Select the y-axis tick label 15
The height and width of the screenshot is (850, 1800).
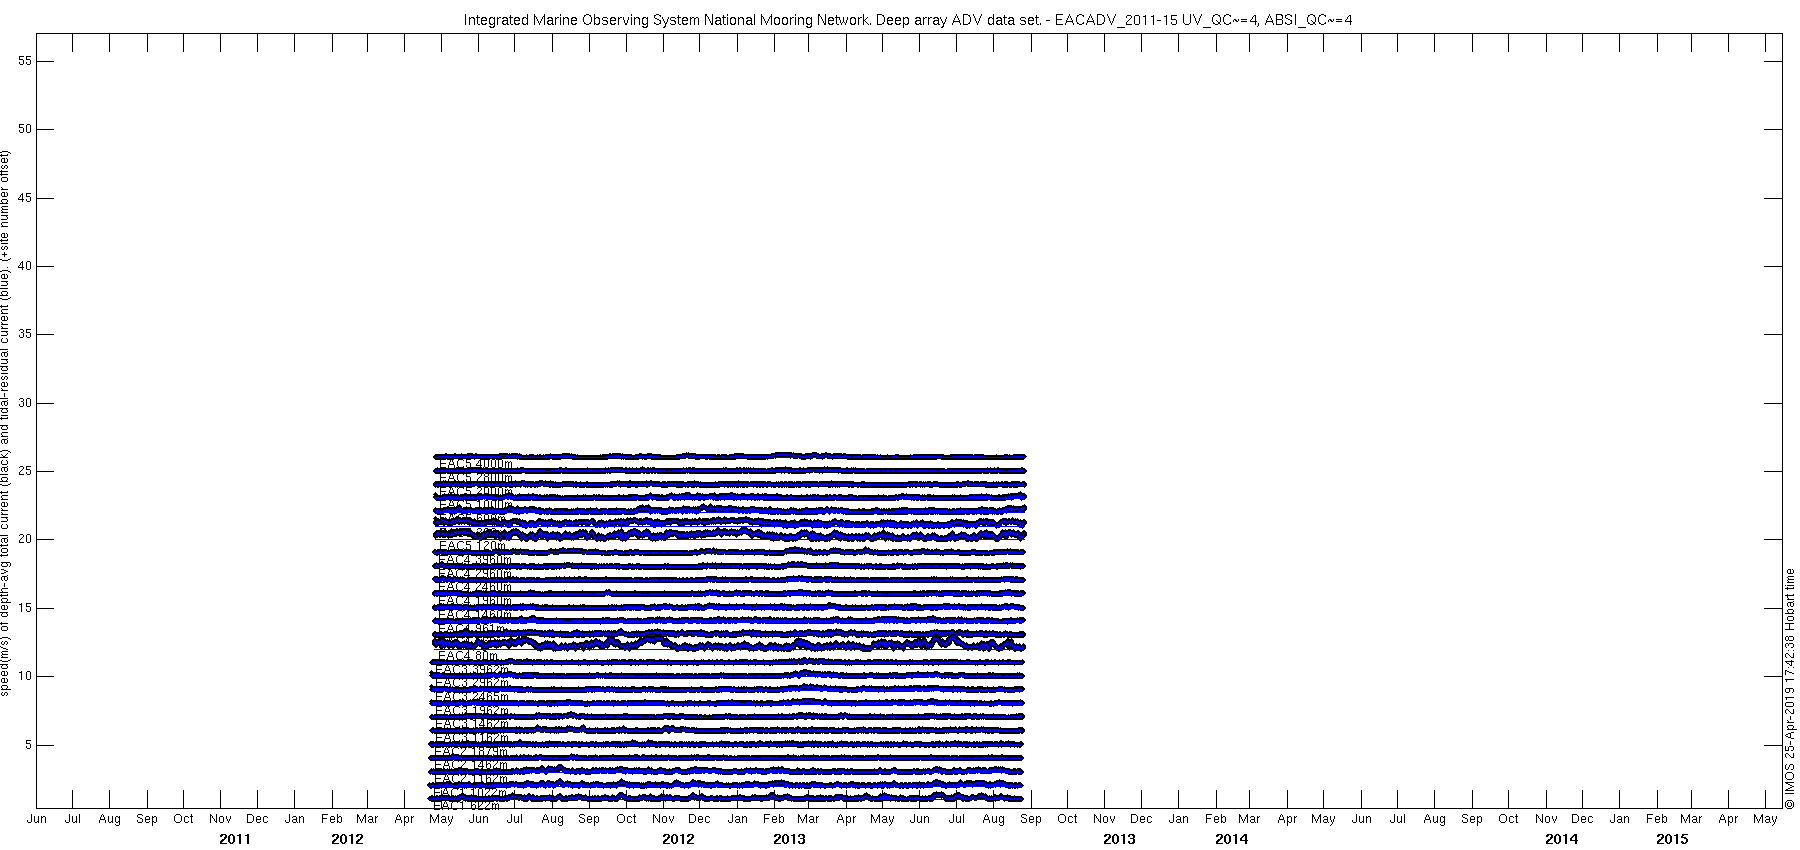point(25,608)
